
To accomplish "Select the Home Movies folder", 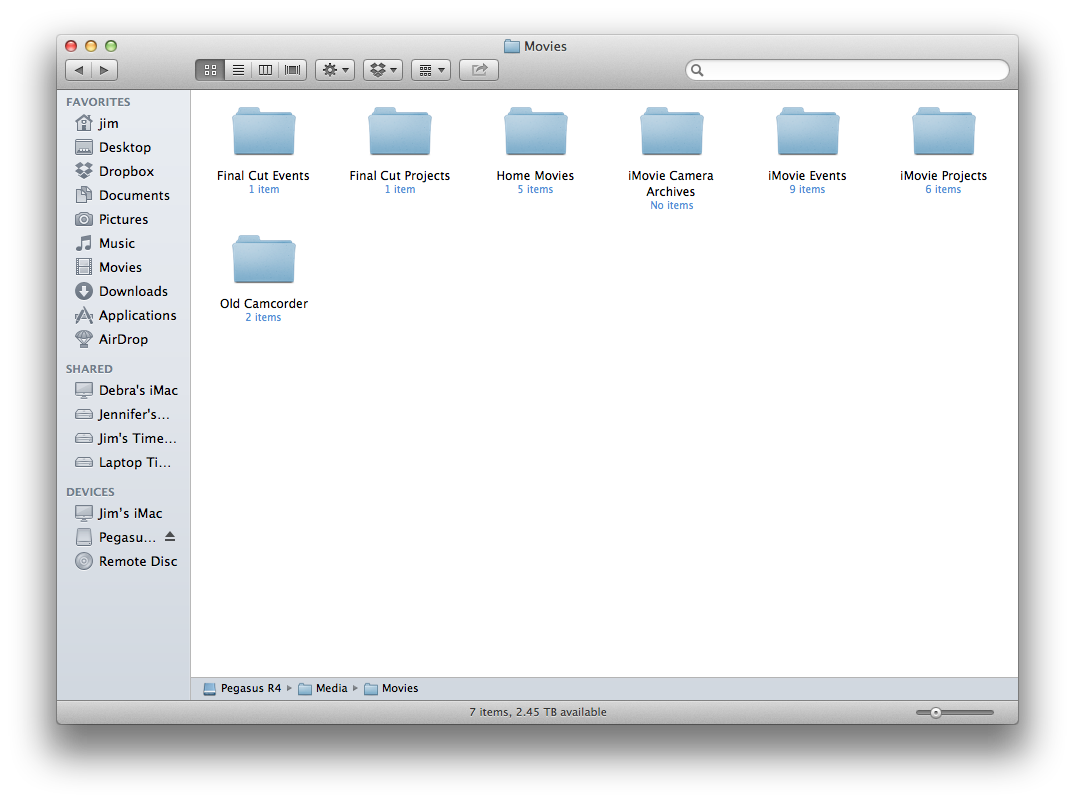I will pyautogui.click(x=535, y=132).
